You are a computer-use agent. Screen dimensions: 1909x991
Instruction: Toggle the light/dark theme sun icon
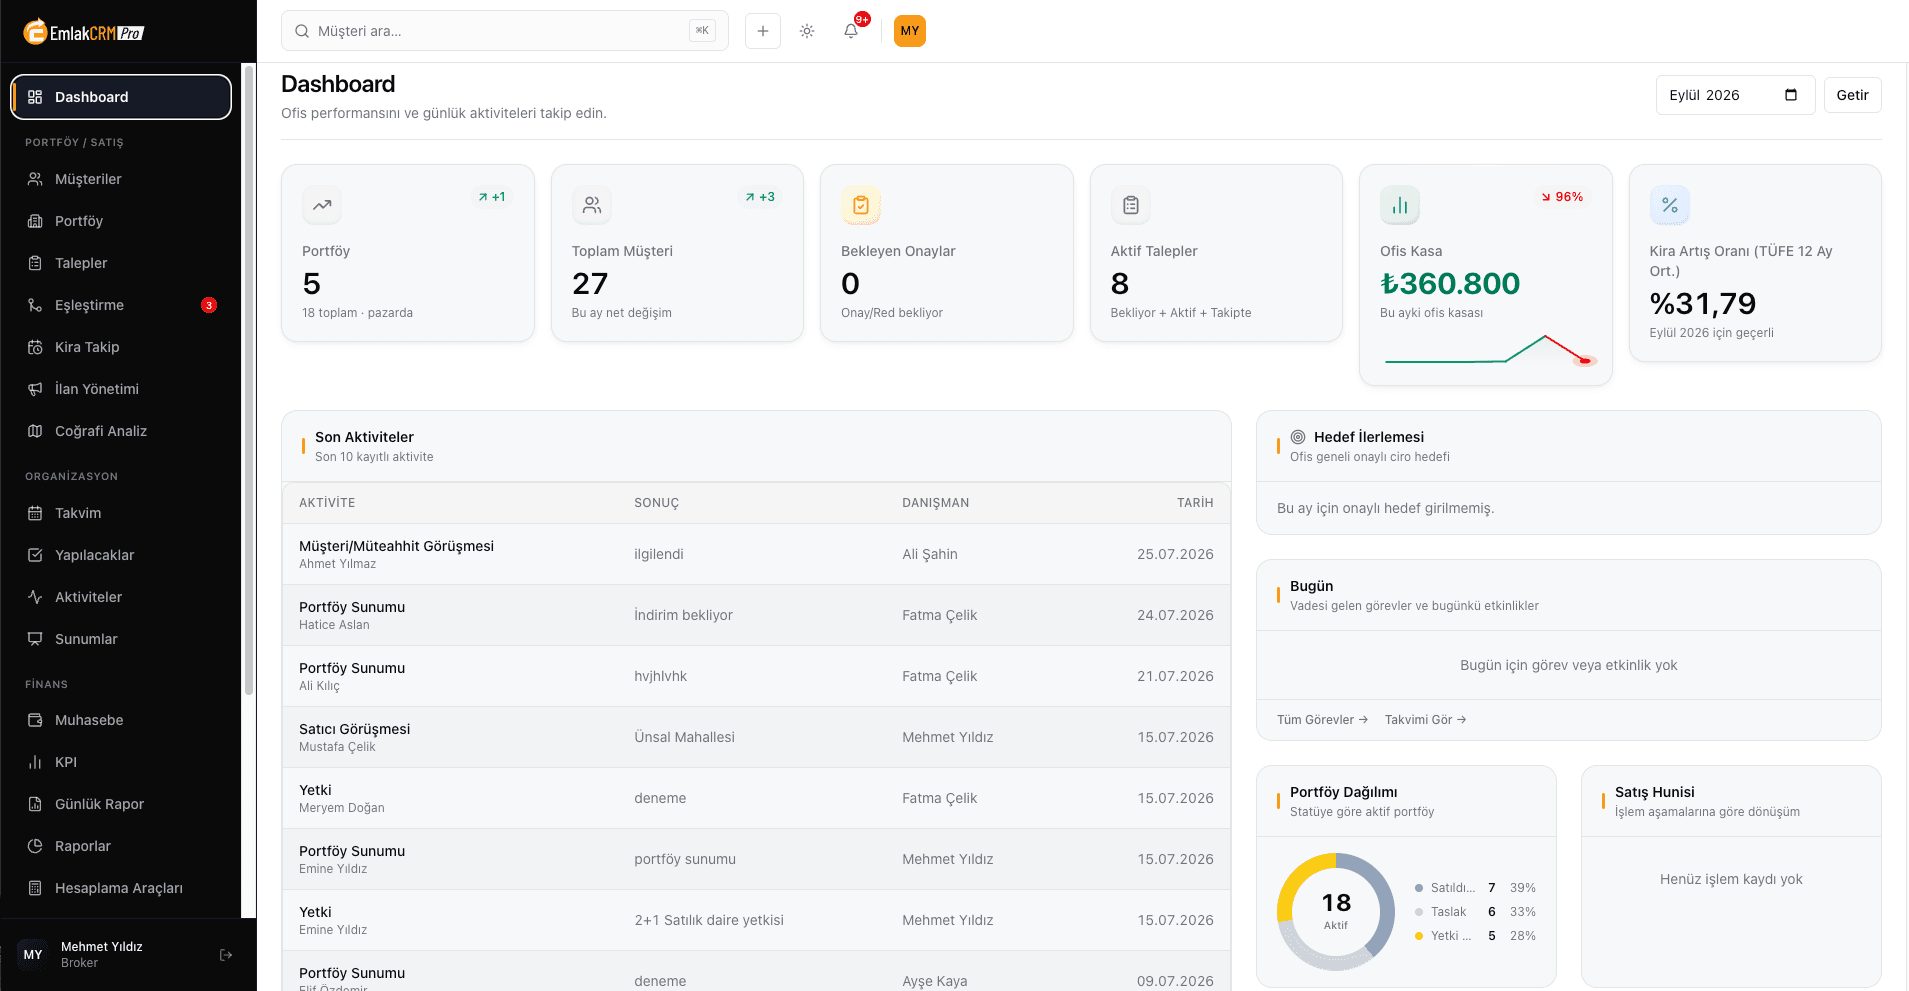pyautogui.click(x=807, y=31)
